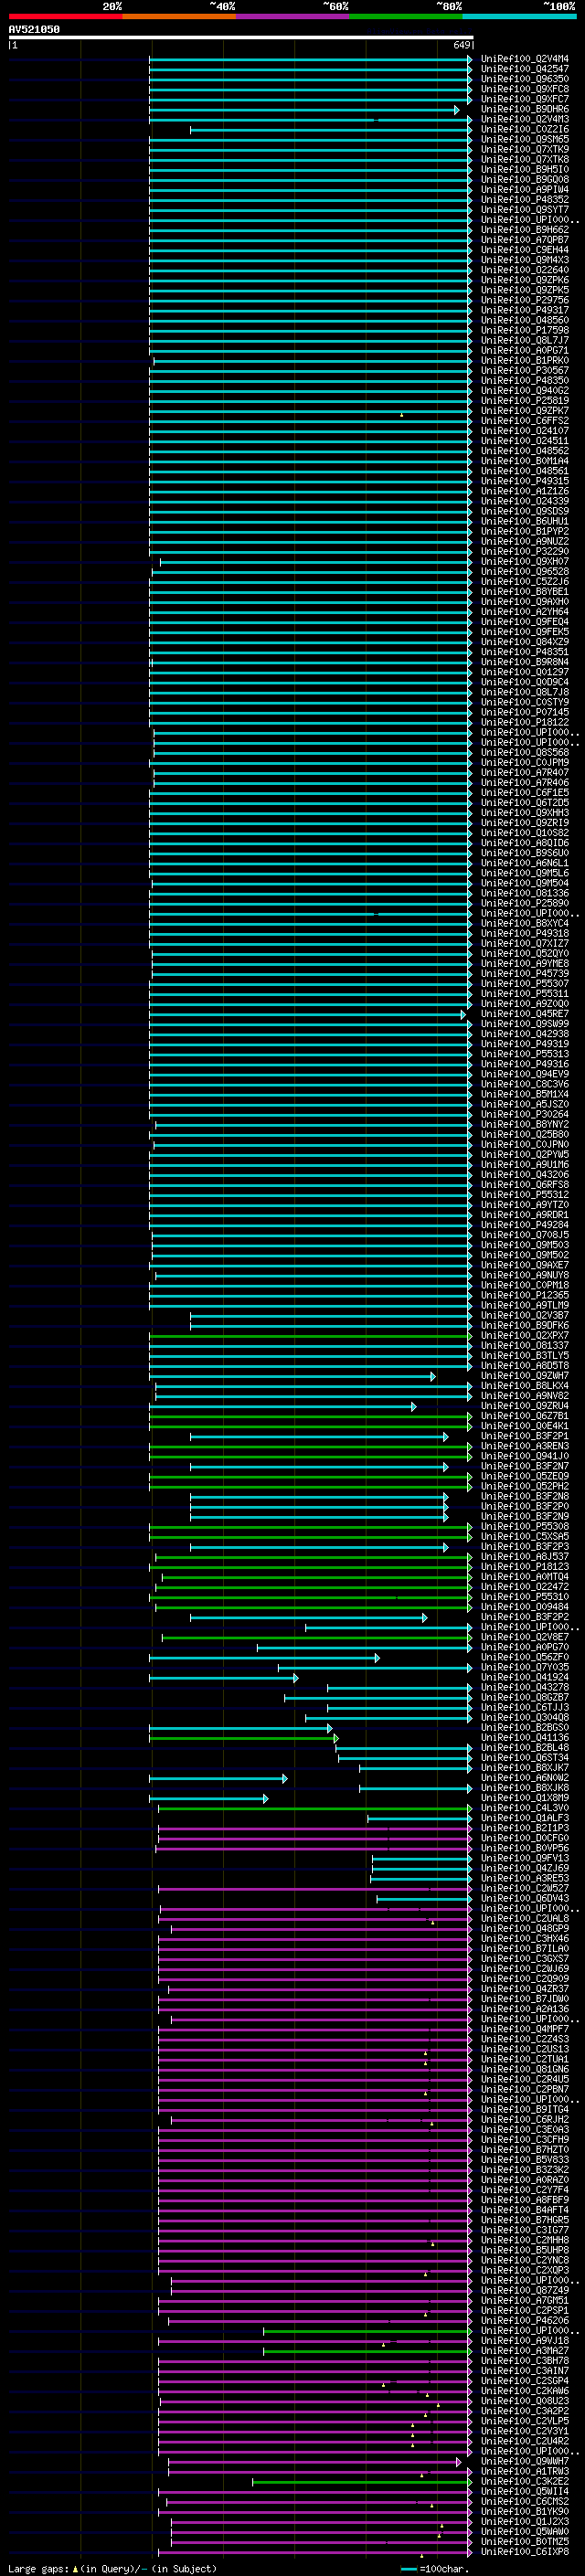The width and height of the screenshot is (585, 2576).
Task: Select the UniRef100_Q9ZPK6 label
Action: pos(525,280)
